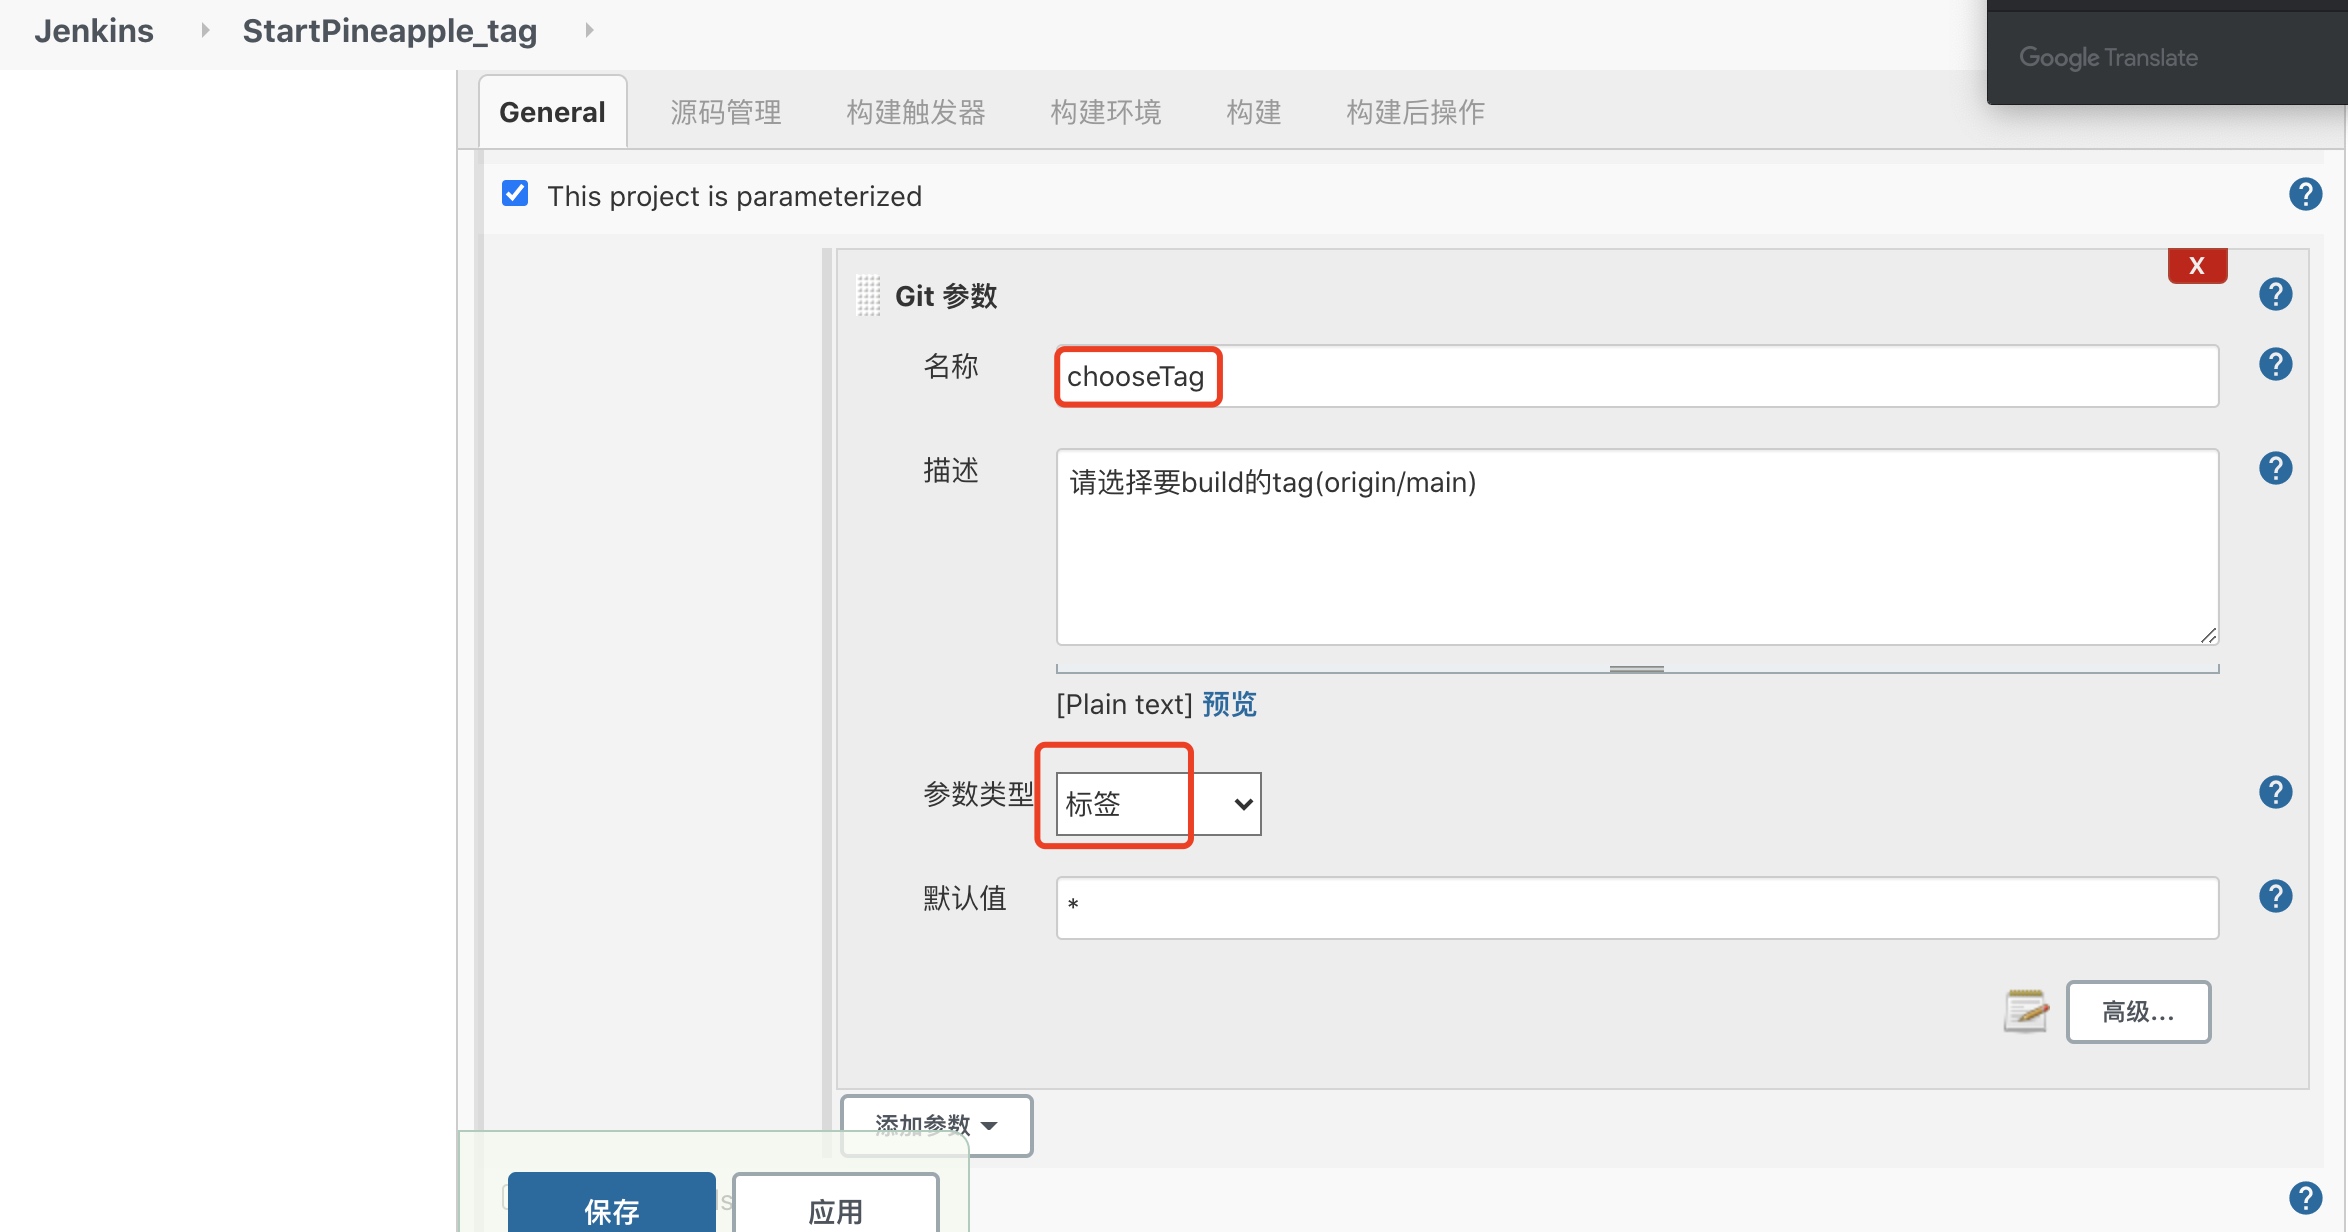The height and width of the screenshot is (1232, 2348).
Task: Open help for the 名称 field
Action: tap(2275, 365)
